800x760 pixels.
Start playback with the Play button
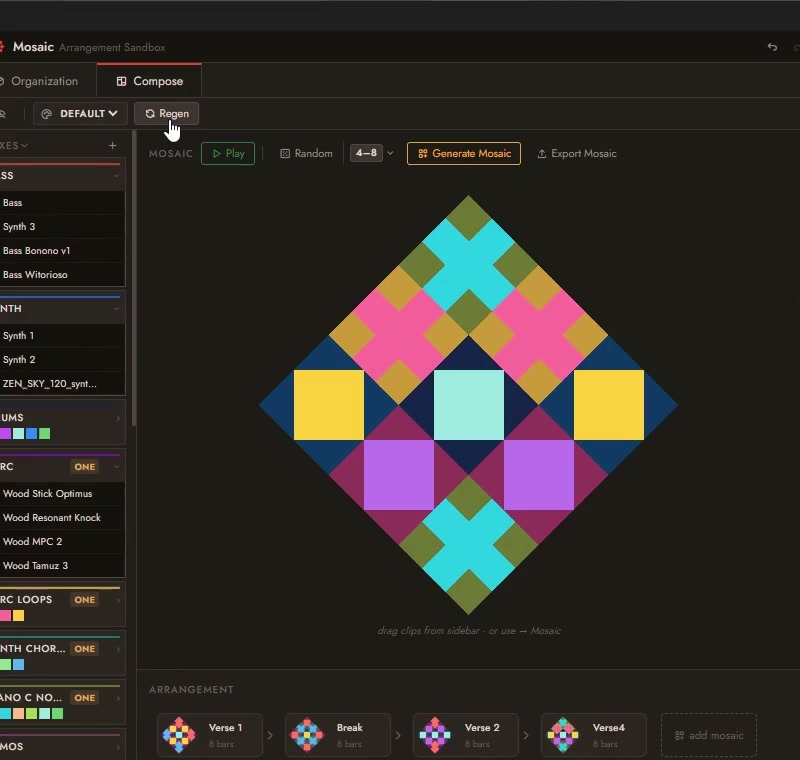[228, 154]
